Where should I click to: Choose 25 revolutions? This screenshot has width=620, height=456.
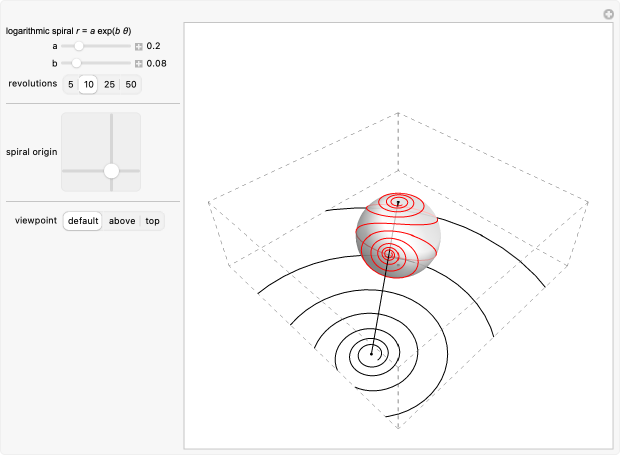109,85
